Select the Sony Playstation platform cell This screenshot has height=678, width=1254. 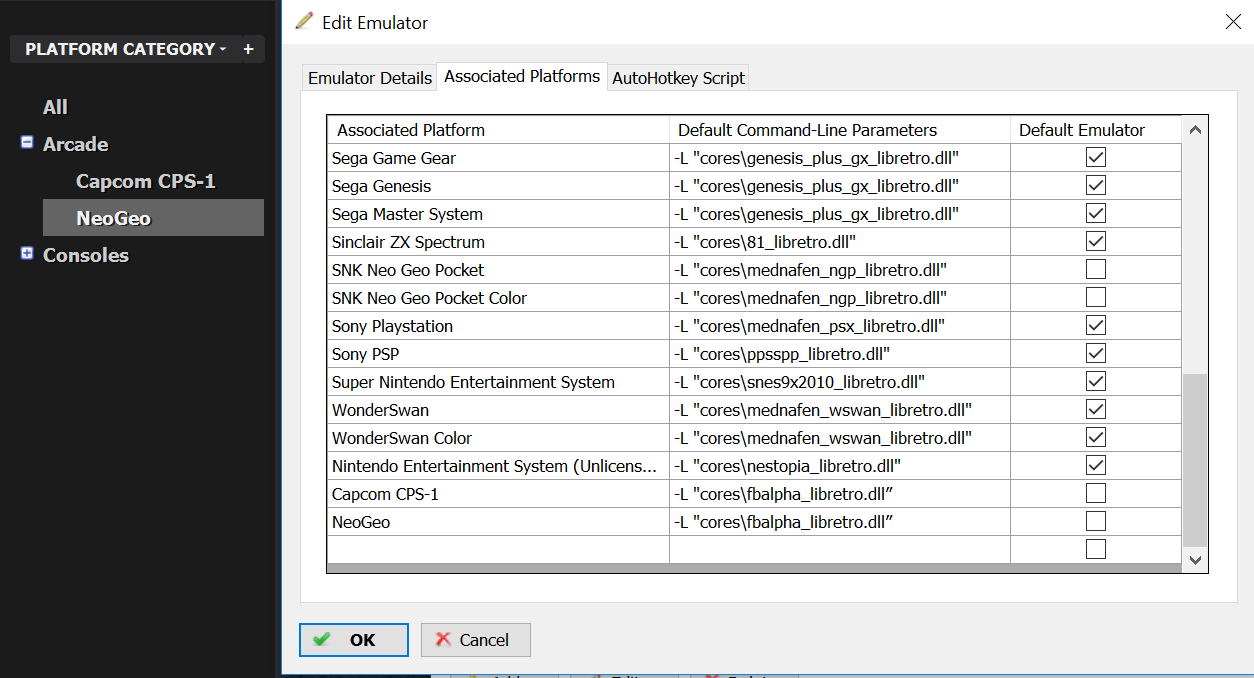(x=498, y=325)
